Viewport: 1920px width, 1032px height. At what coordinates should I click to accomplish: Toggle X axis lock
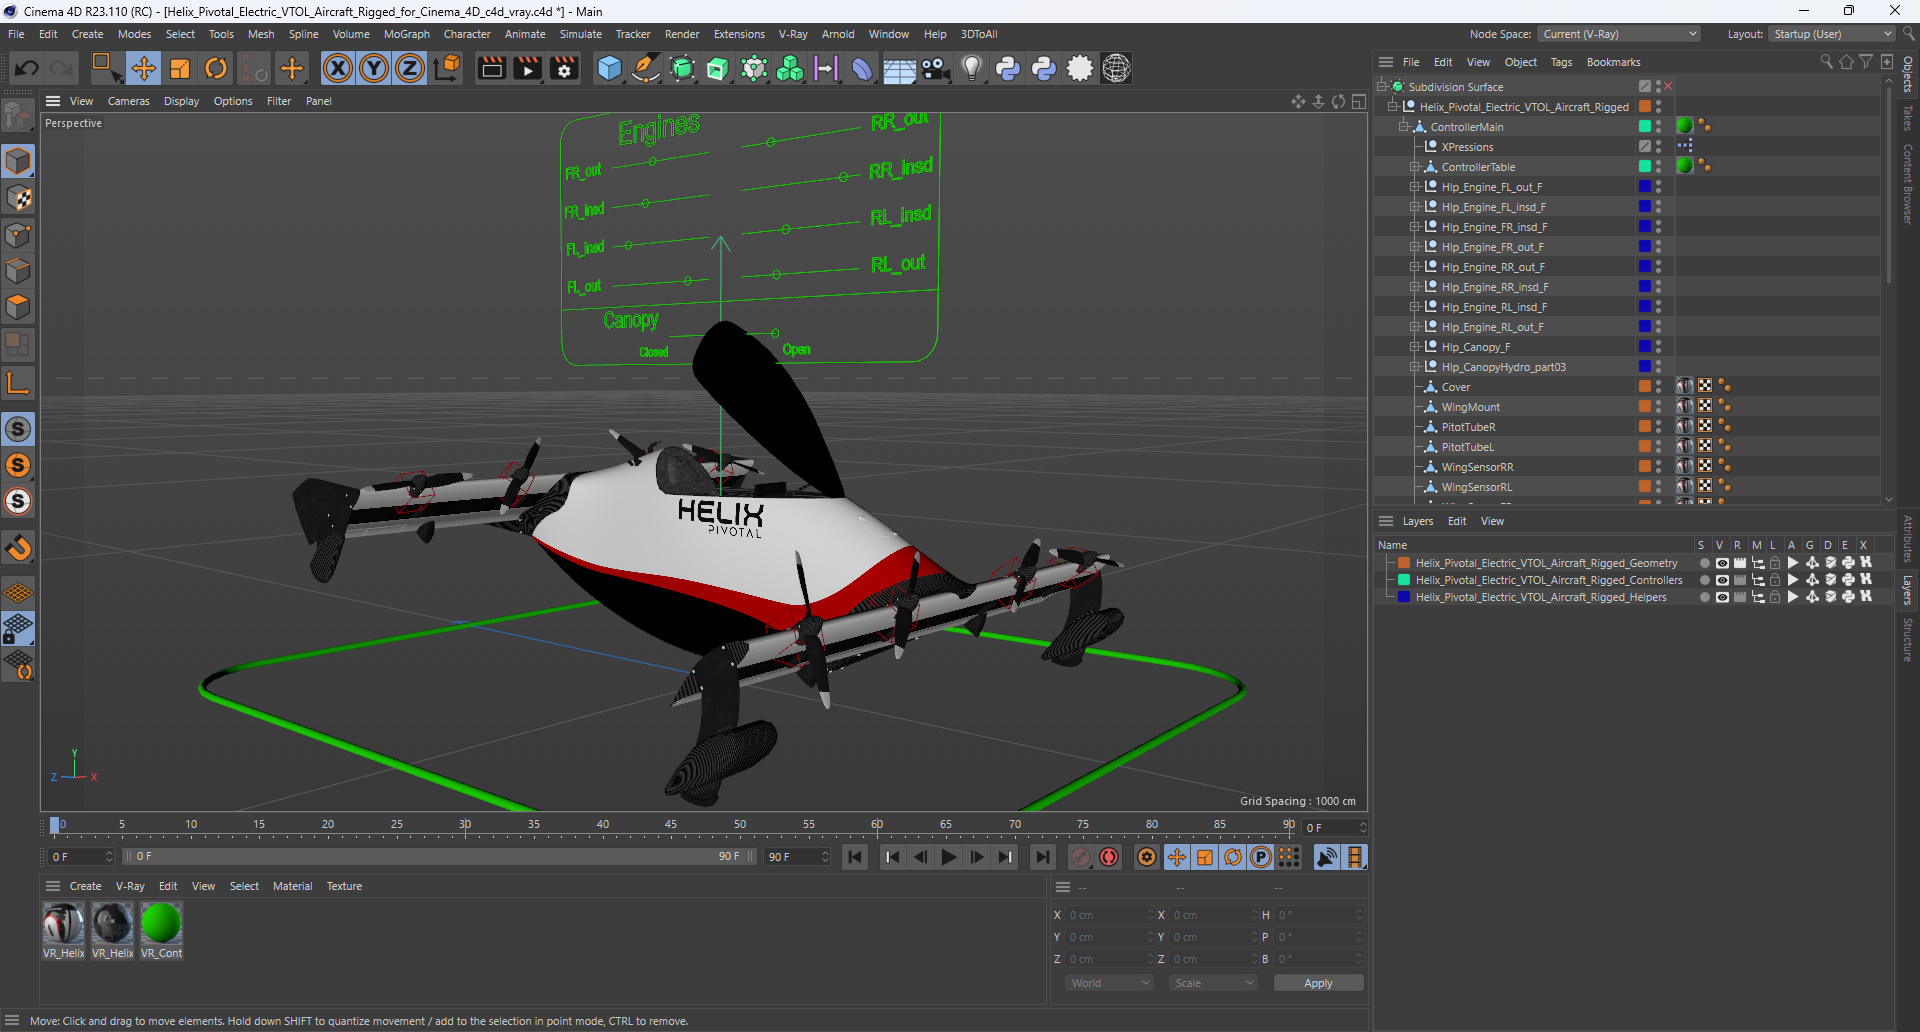[x=338, y=68]
